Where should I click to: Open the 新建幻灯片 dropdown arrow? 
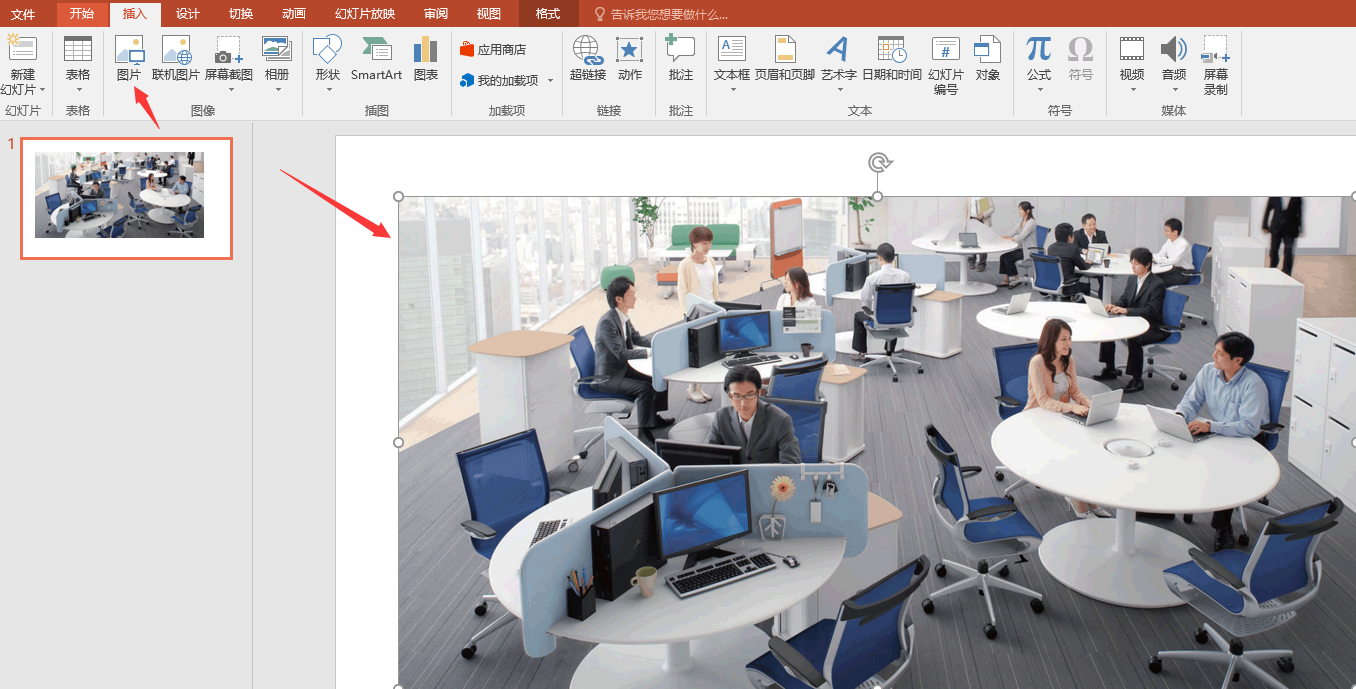pyautogui.click(x=42, y=90)
